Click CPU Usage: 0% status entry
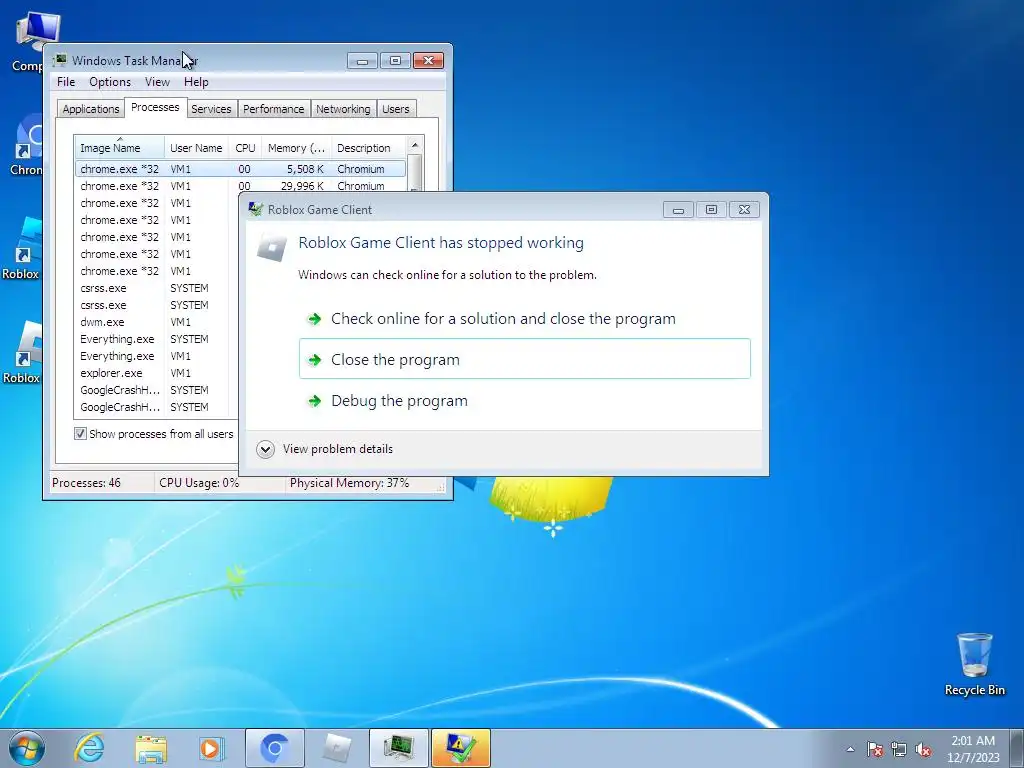The height and width of the screenshot is (768, 1024). point(199,483)
